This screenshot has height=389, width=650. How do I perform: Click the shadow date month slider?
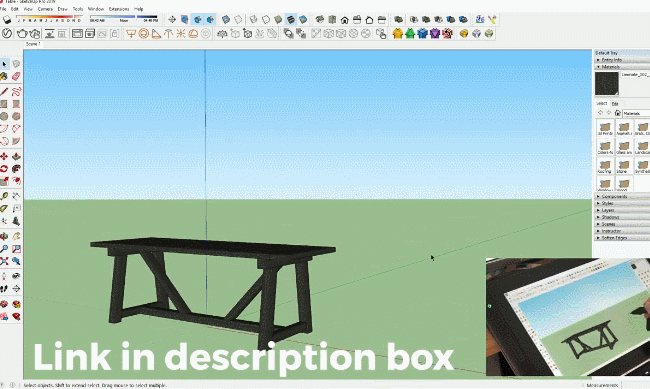point(49,18)
